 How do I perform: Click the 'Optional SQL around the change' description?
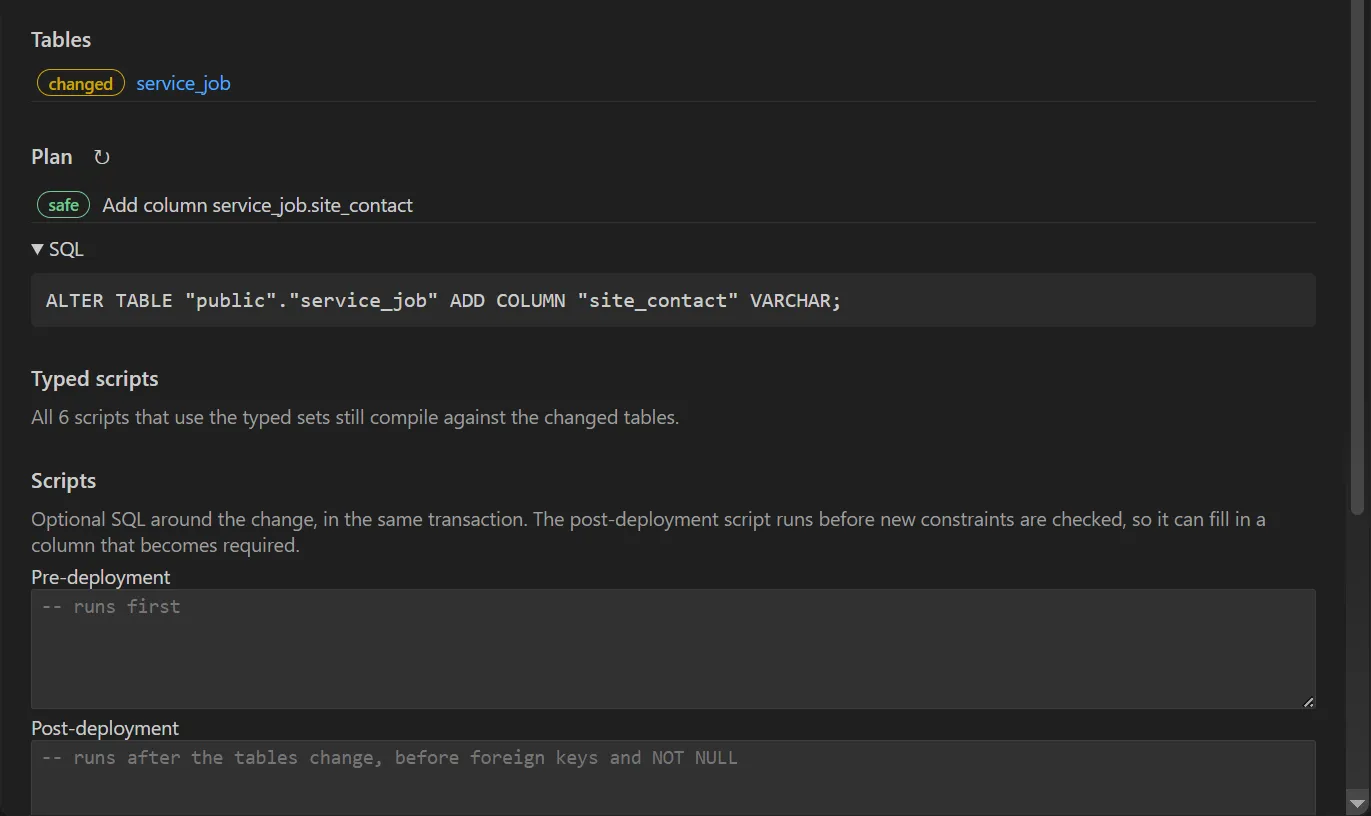(648, 532)
